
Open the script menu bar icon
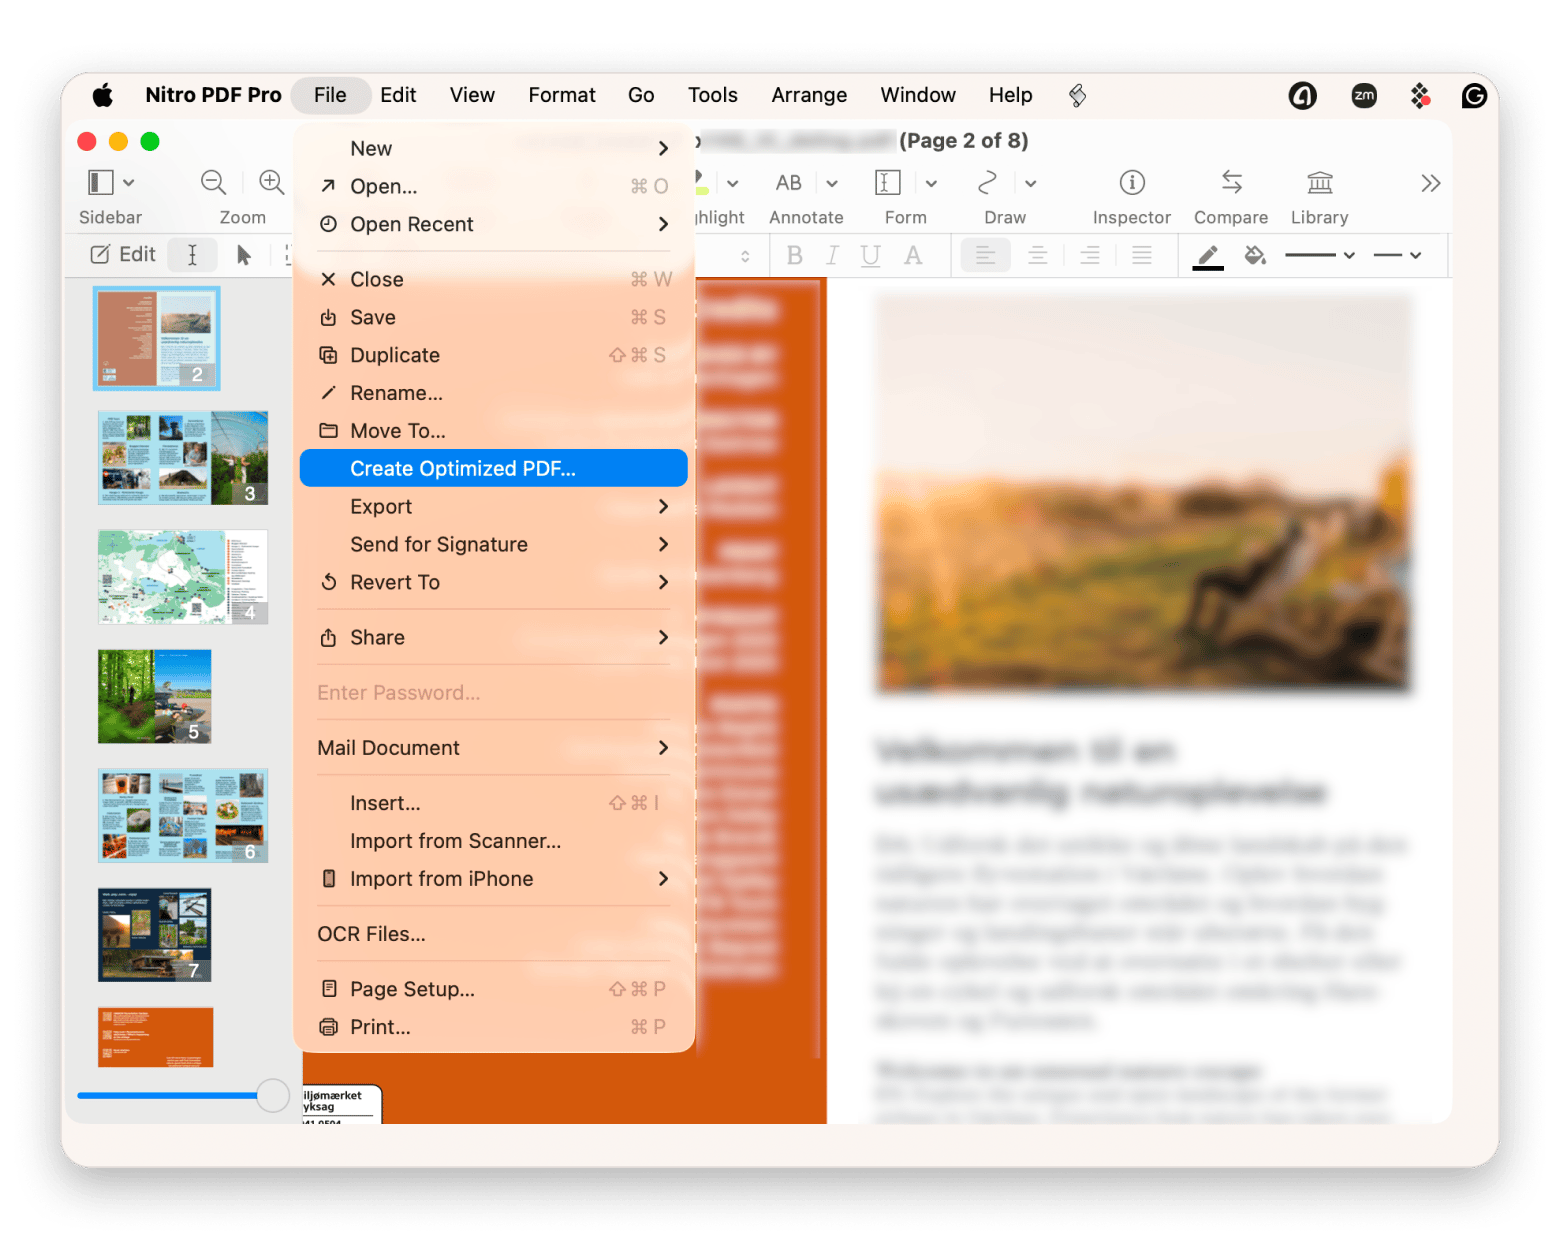coord(1077,95)
